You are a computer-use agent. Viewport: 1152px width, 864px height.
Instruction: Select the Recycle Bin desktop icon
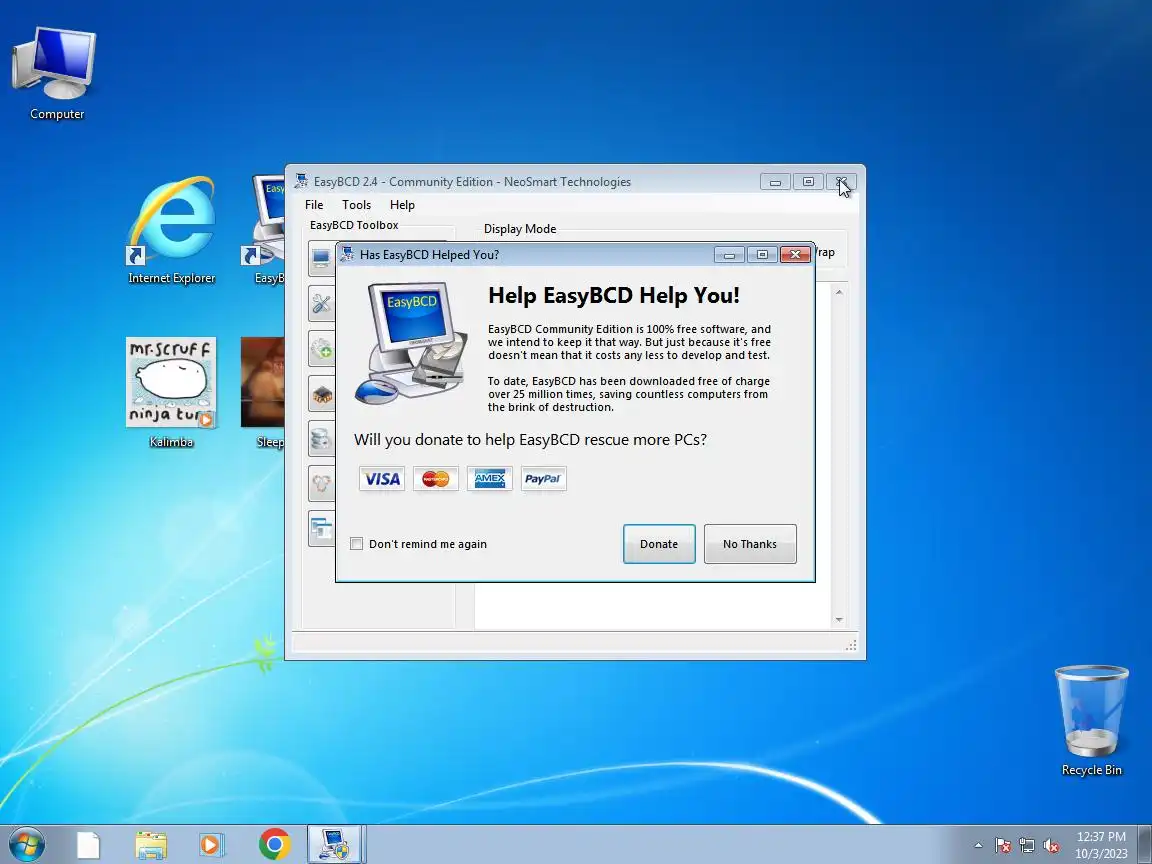tap(1091, 720)
